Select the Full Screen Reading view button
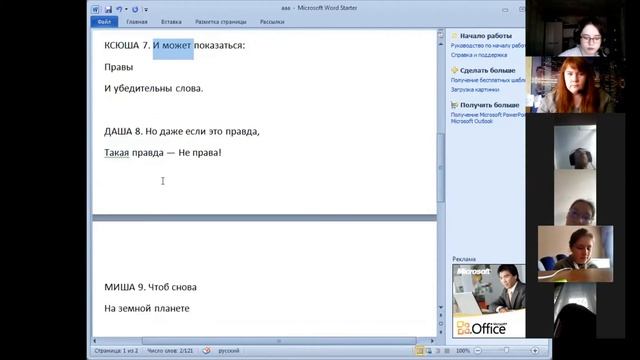 pyautogui.click(x=429, y=351)
